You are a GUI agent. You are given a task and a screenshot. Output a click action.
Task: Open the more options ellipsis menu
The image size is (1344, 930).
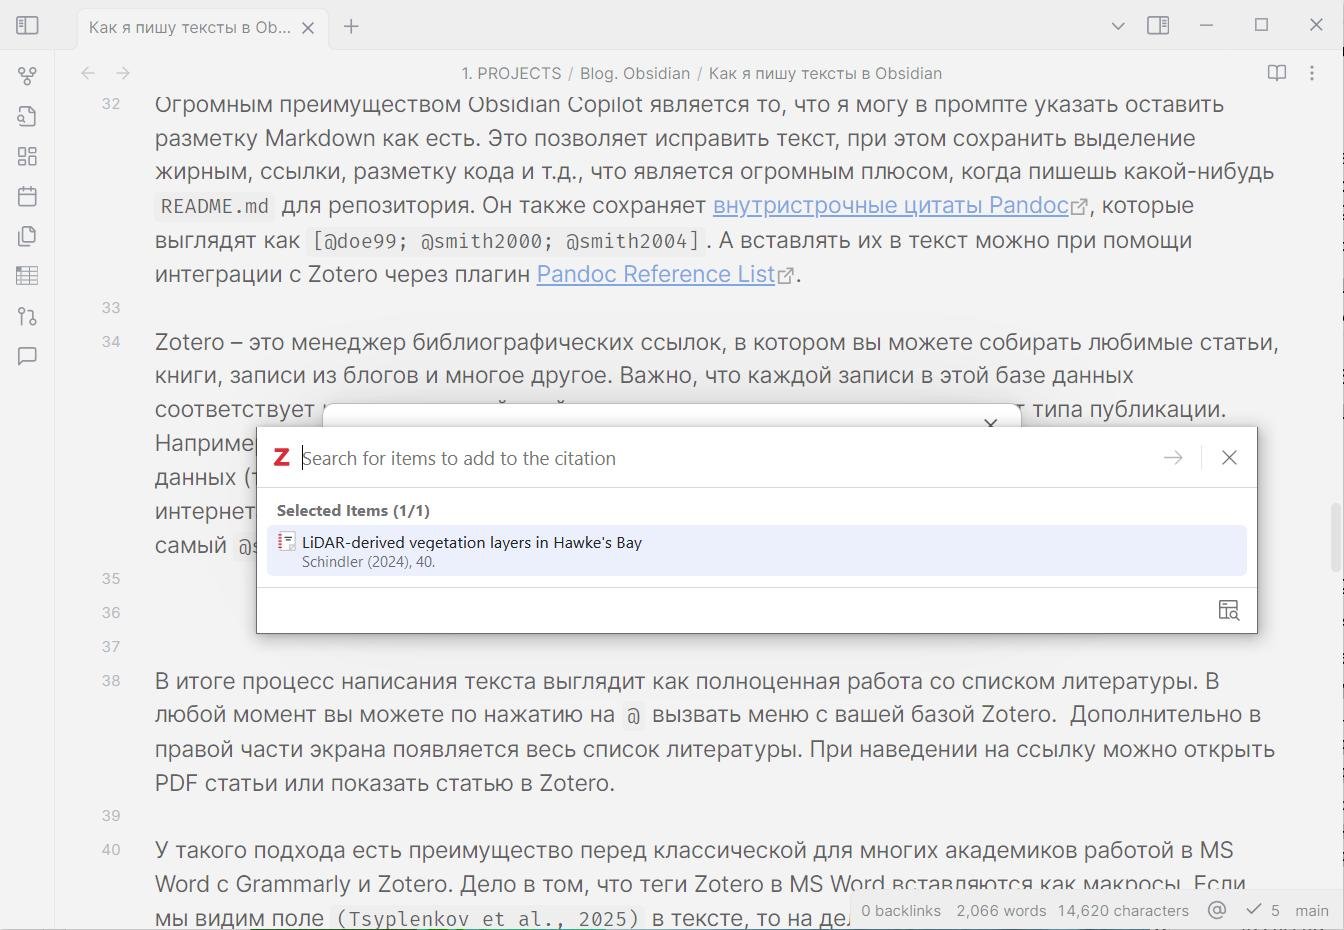coord(1312,73)
